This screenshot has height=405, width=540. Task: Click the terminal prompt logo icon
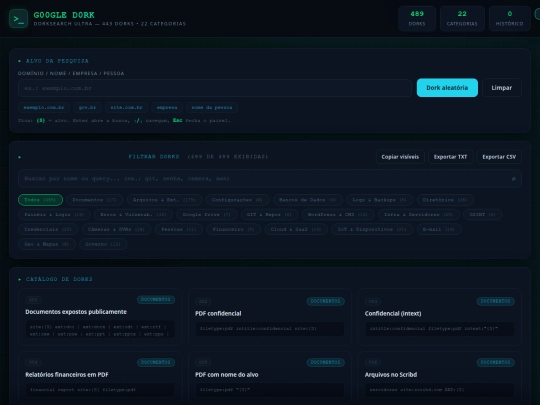pos(19,19)
